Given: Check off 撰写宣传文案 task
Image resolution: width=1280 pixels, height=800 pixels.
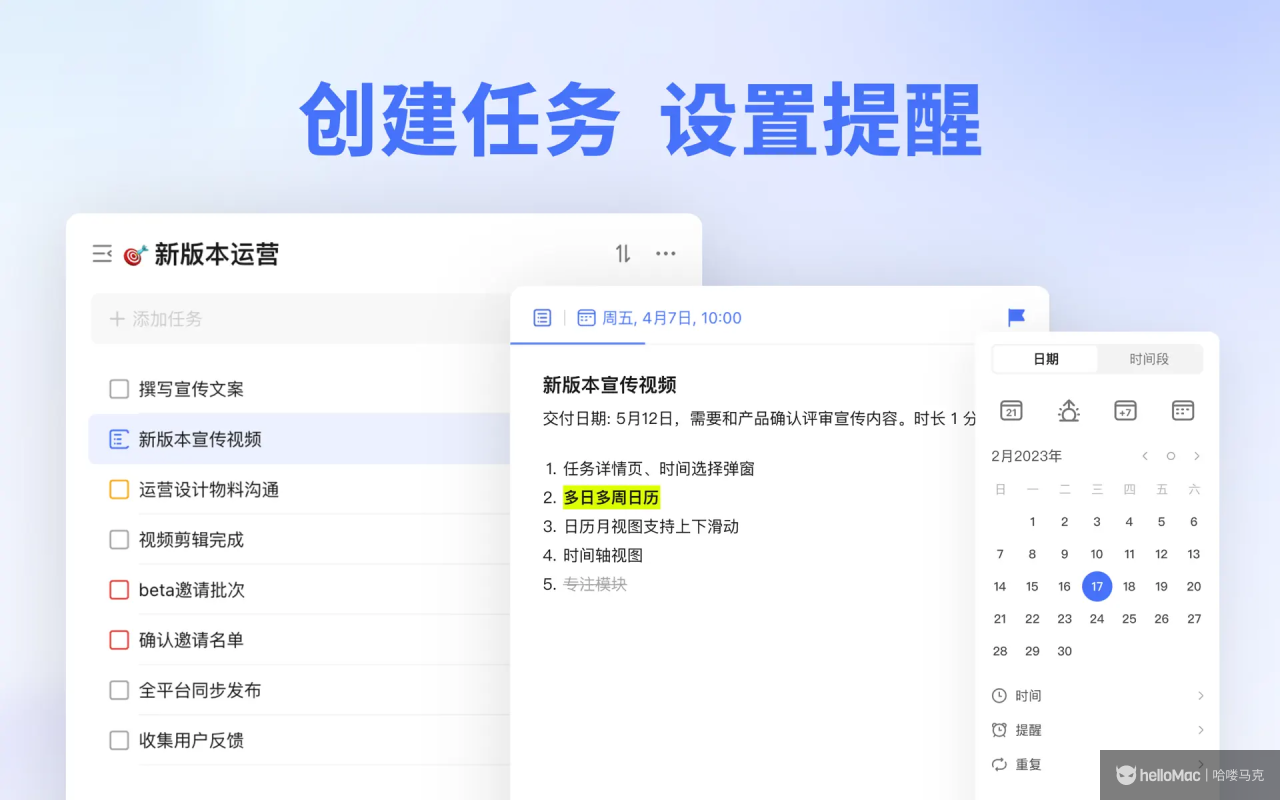Looking at the screenshot, I should (x=119, y=389).
